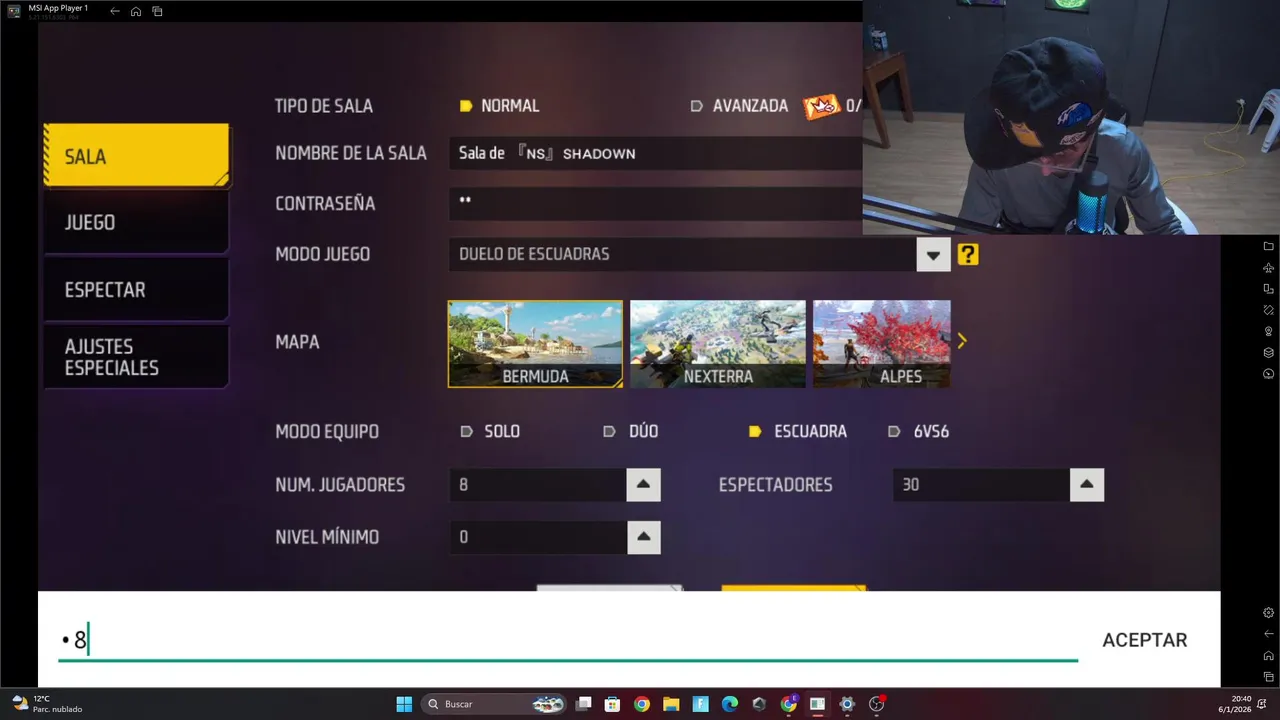The width and height of the screenshot is (1280, 720).
Task: Open the stacked layers multi-instance icon
Action: (1268, 352)
